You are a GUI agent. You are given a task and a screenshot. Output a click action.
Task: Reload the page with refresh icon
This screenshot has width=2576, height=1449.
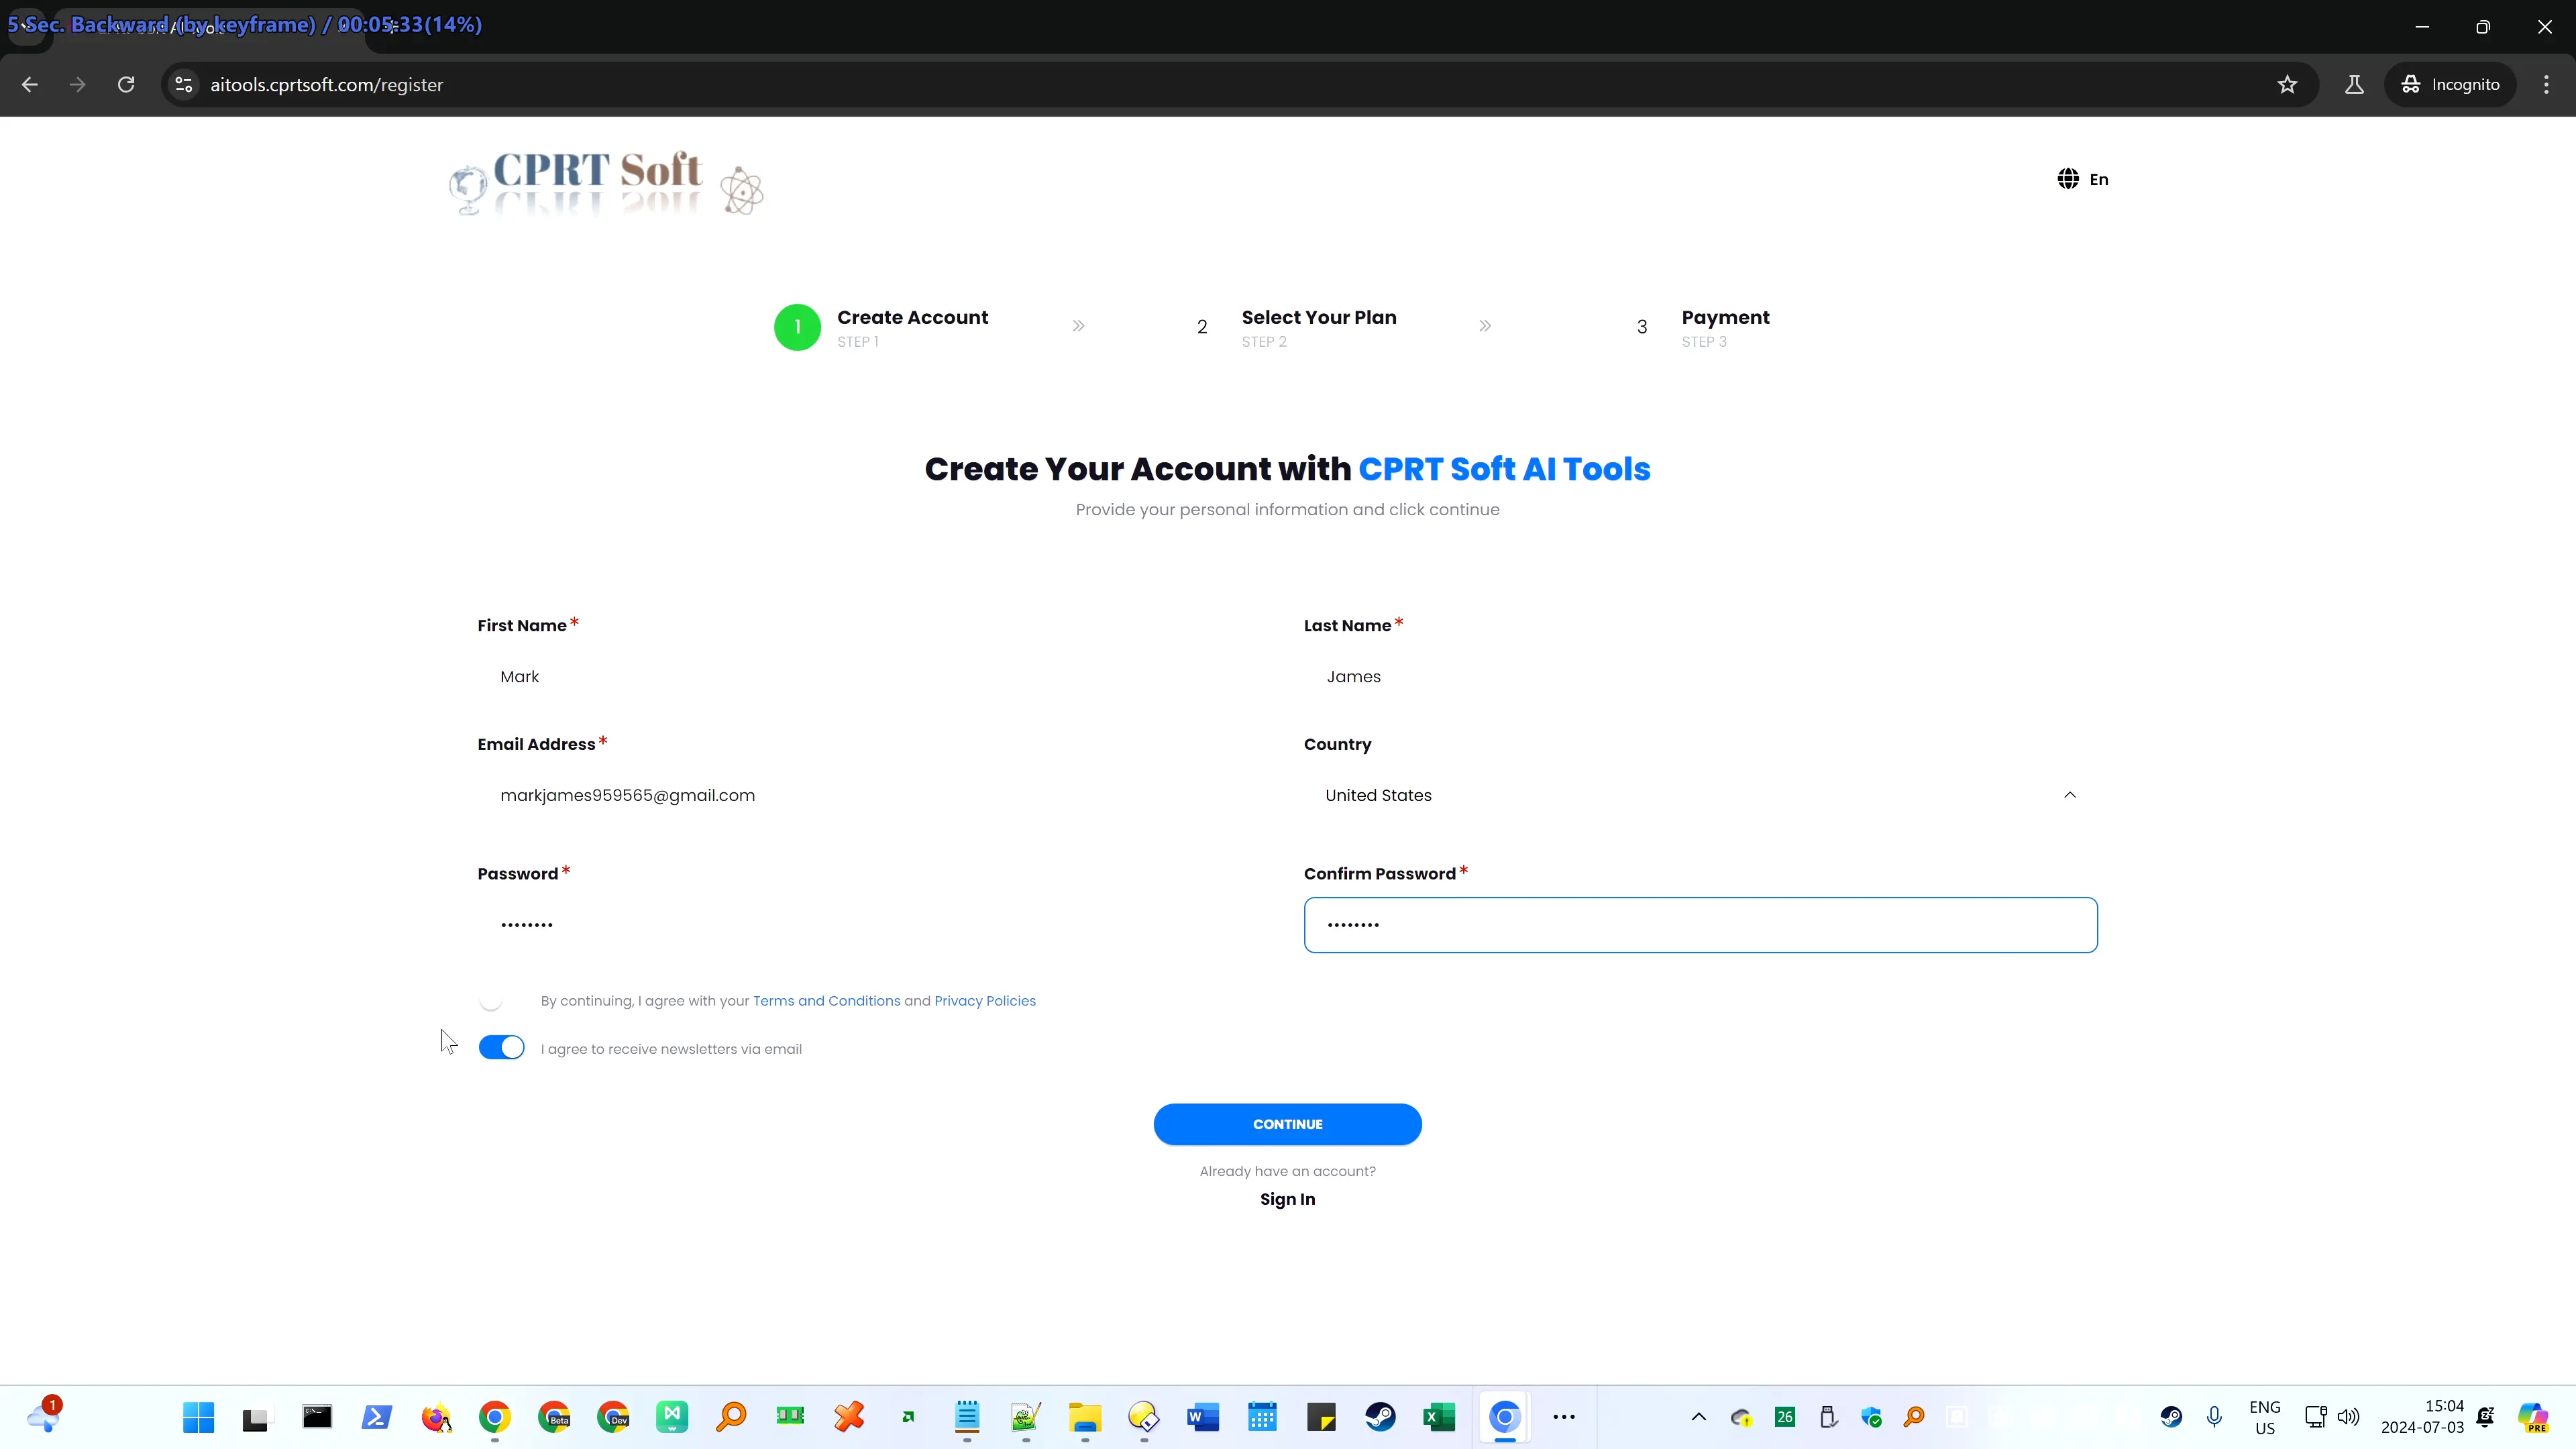(126, 85)
